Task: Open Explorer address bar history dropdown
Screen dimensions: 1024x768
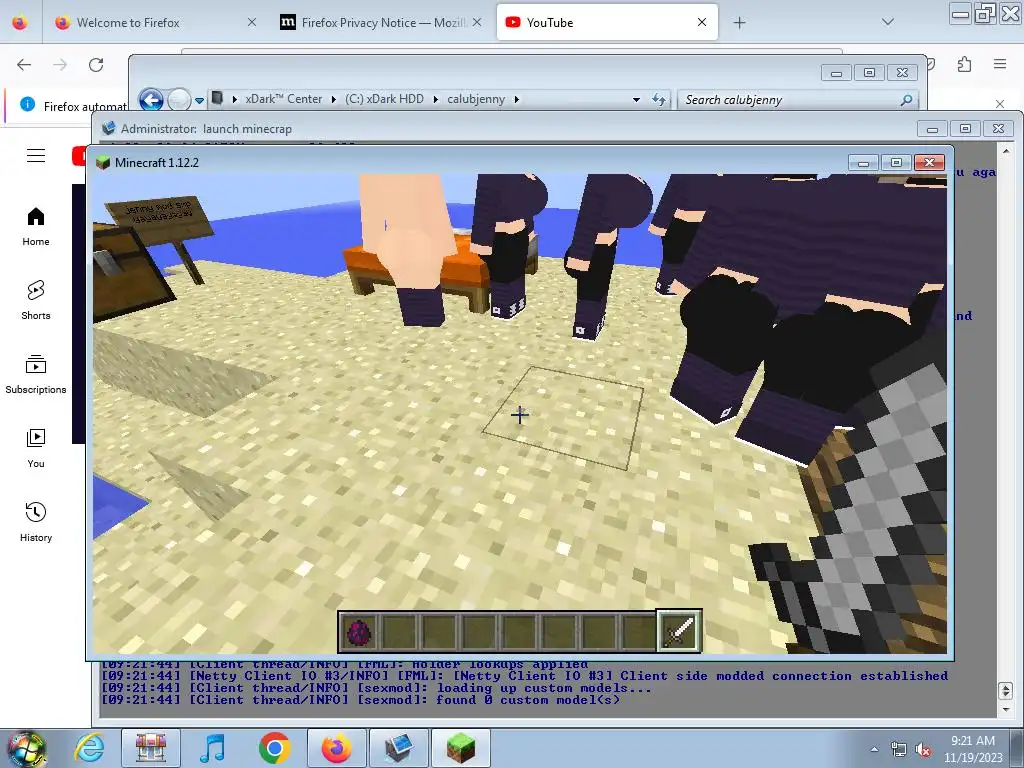Action: tap(636, 100)
